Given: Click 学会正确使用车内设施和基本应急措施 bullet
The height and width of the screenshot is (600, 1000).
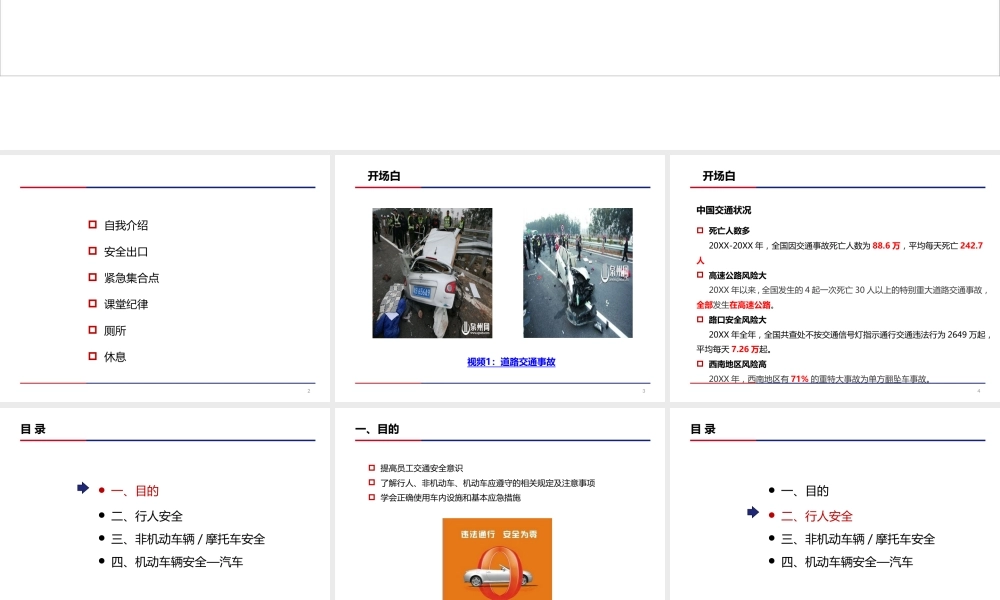Looking at the screenshot, I should 450,498.
